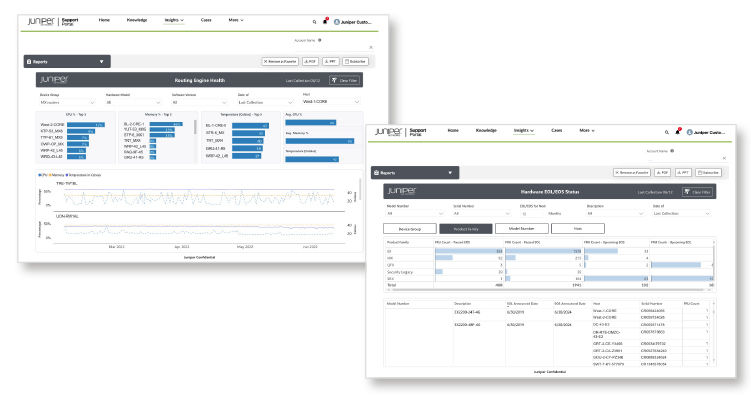This screenshot has width=751, height=396.
Task: Open More menu in Hardware EOL/EOS window
Action: 587,130
